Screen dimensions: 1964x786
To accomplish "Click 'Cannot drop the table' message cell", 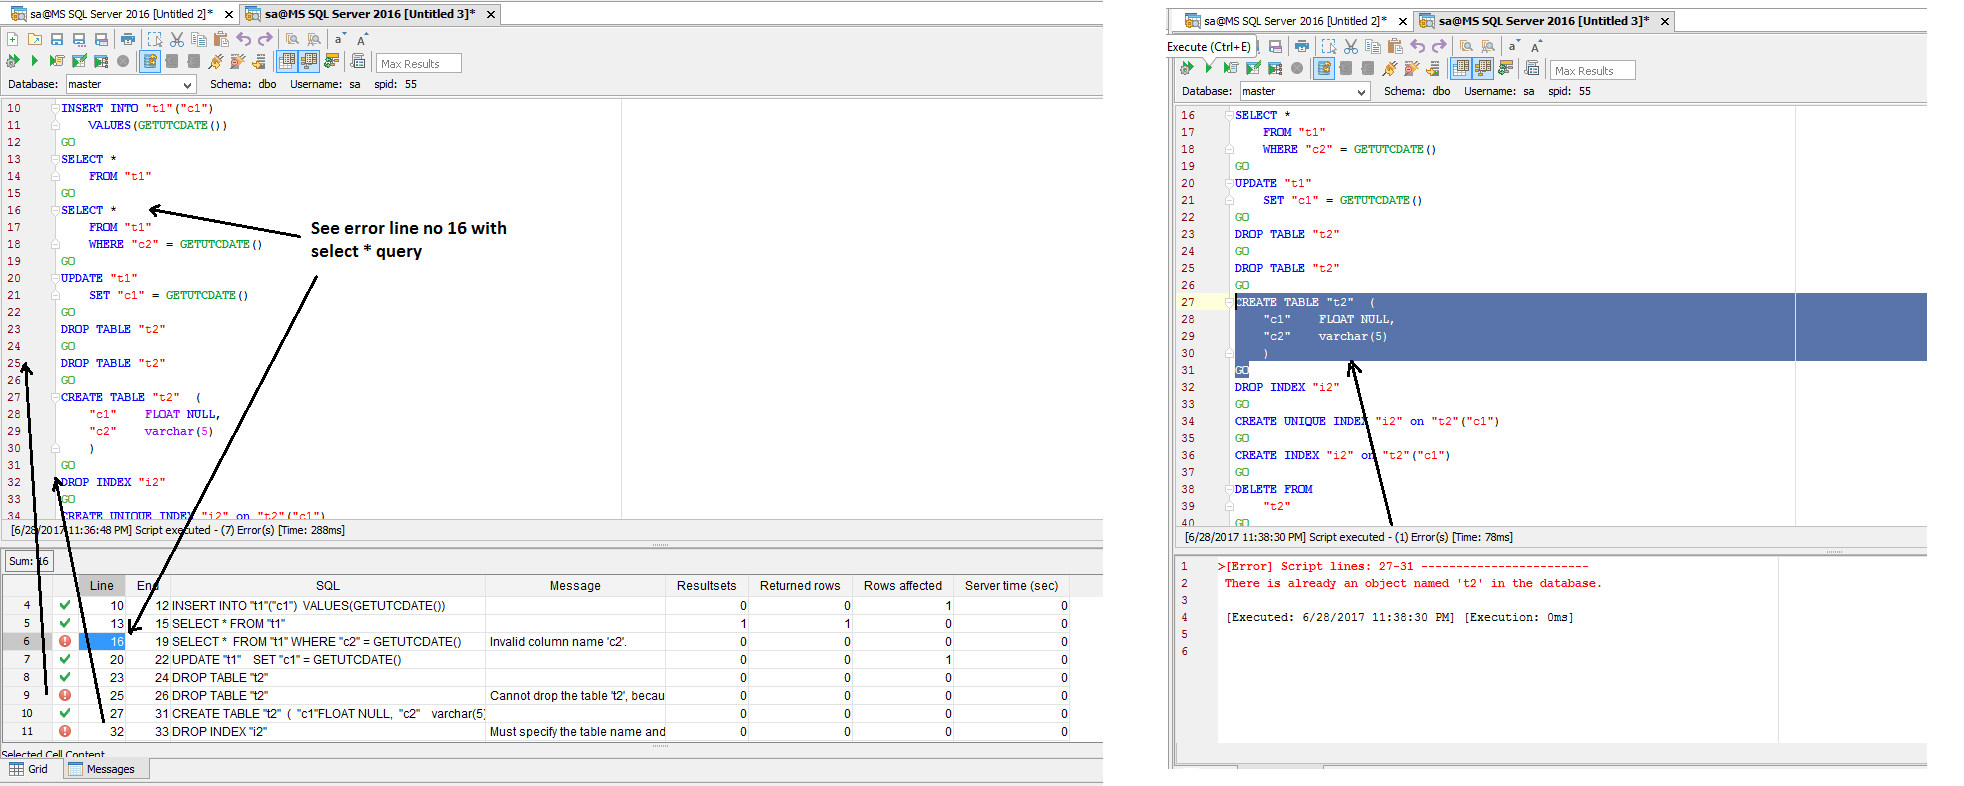I will (x=576, y=696).
